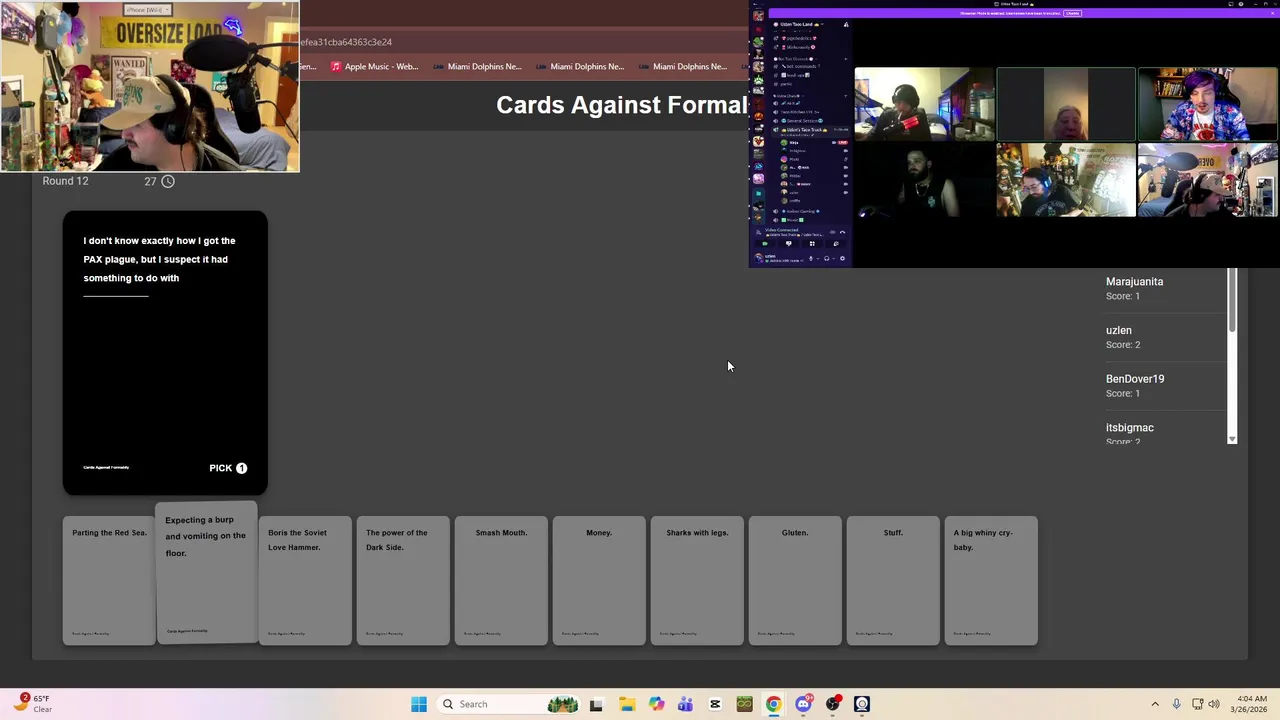Click itsbigmac in the scoreboard

click(1130, 428)
